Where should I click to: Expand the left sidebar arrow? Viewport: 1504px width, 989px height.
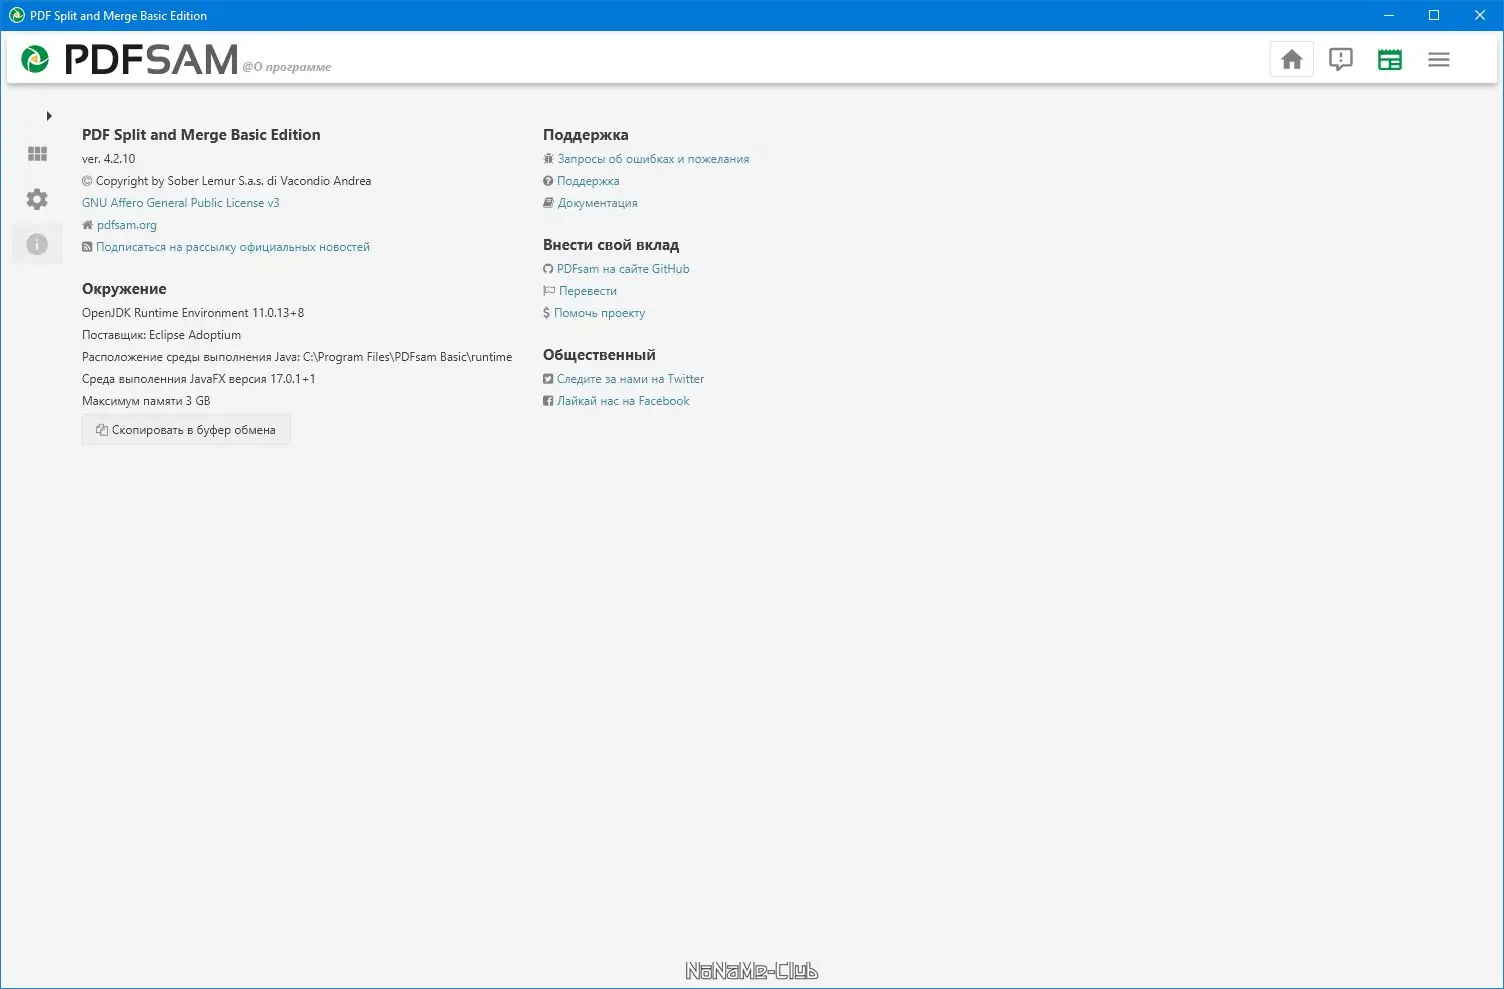pyautogui.click(x=48, y=116)
